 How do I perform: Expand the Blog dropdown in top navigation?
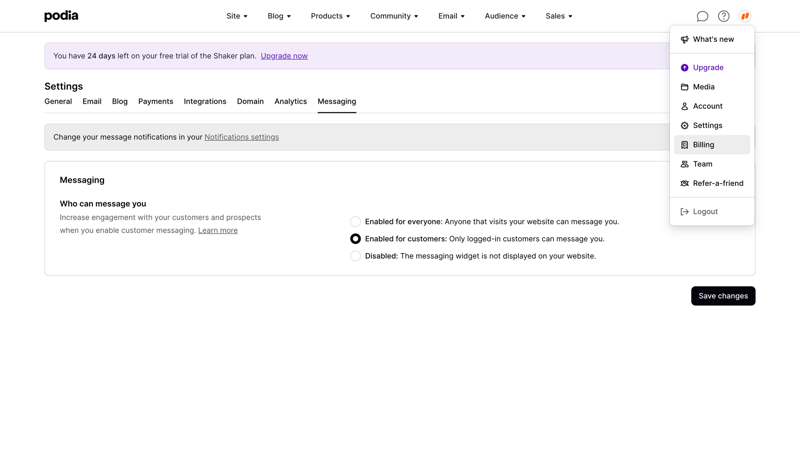pos(279,16)
